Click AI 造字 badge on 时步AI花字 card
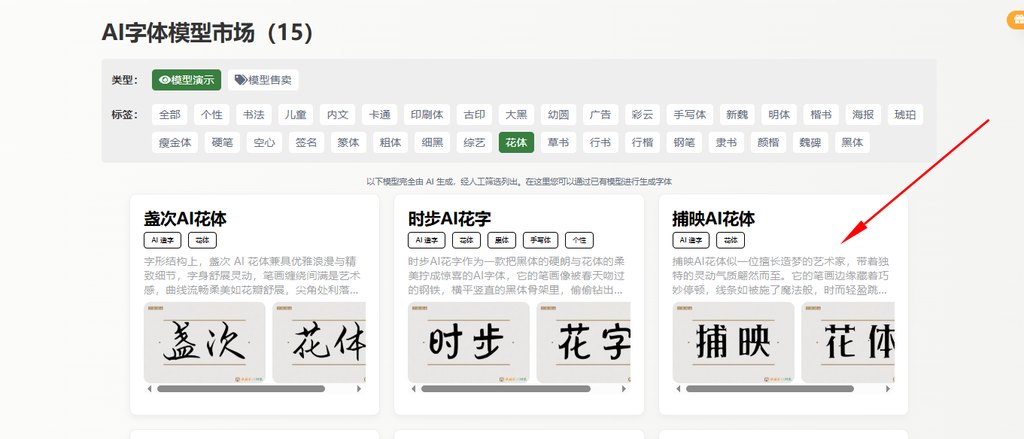Screen dimensions: 1024x439 pos(426,240)
